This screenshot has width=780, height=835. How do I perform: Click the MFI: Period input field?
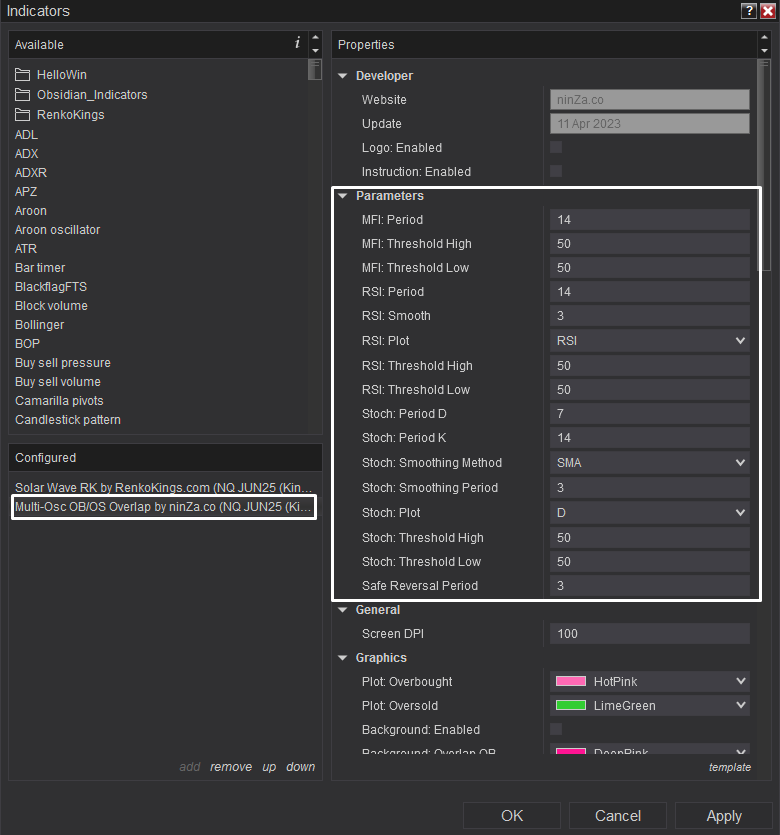(650, 219)
